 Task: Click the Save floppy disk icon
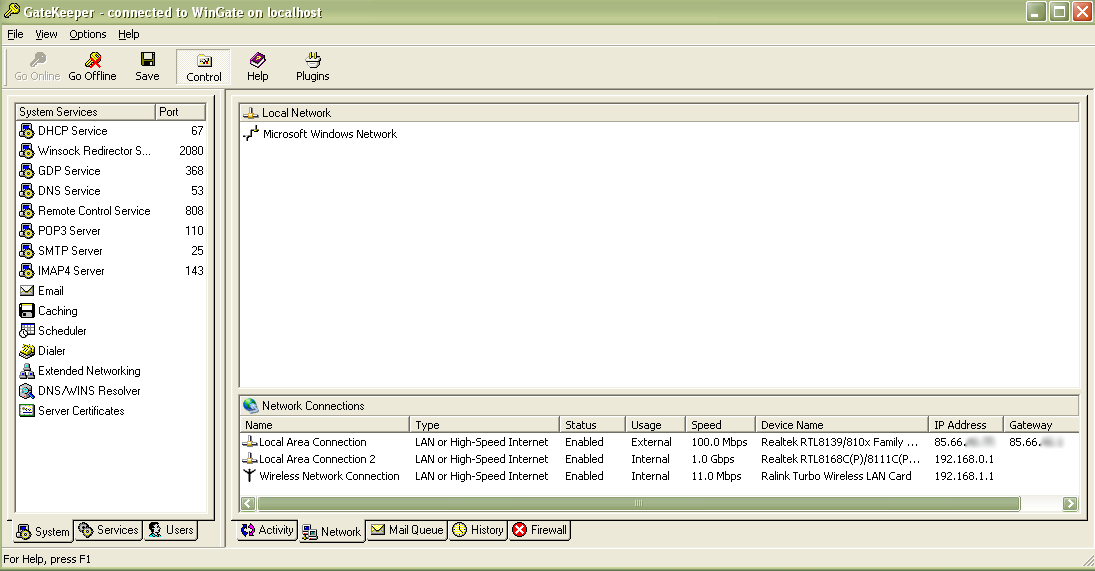147,59
